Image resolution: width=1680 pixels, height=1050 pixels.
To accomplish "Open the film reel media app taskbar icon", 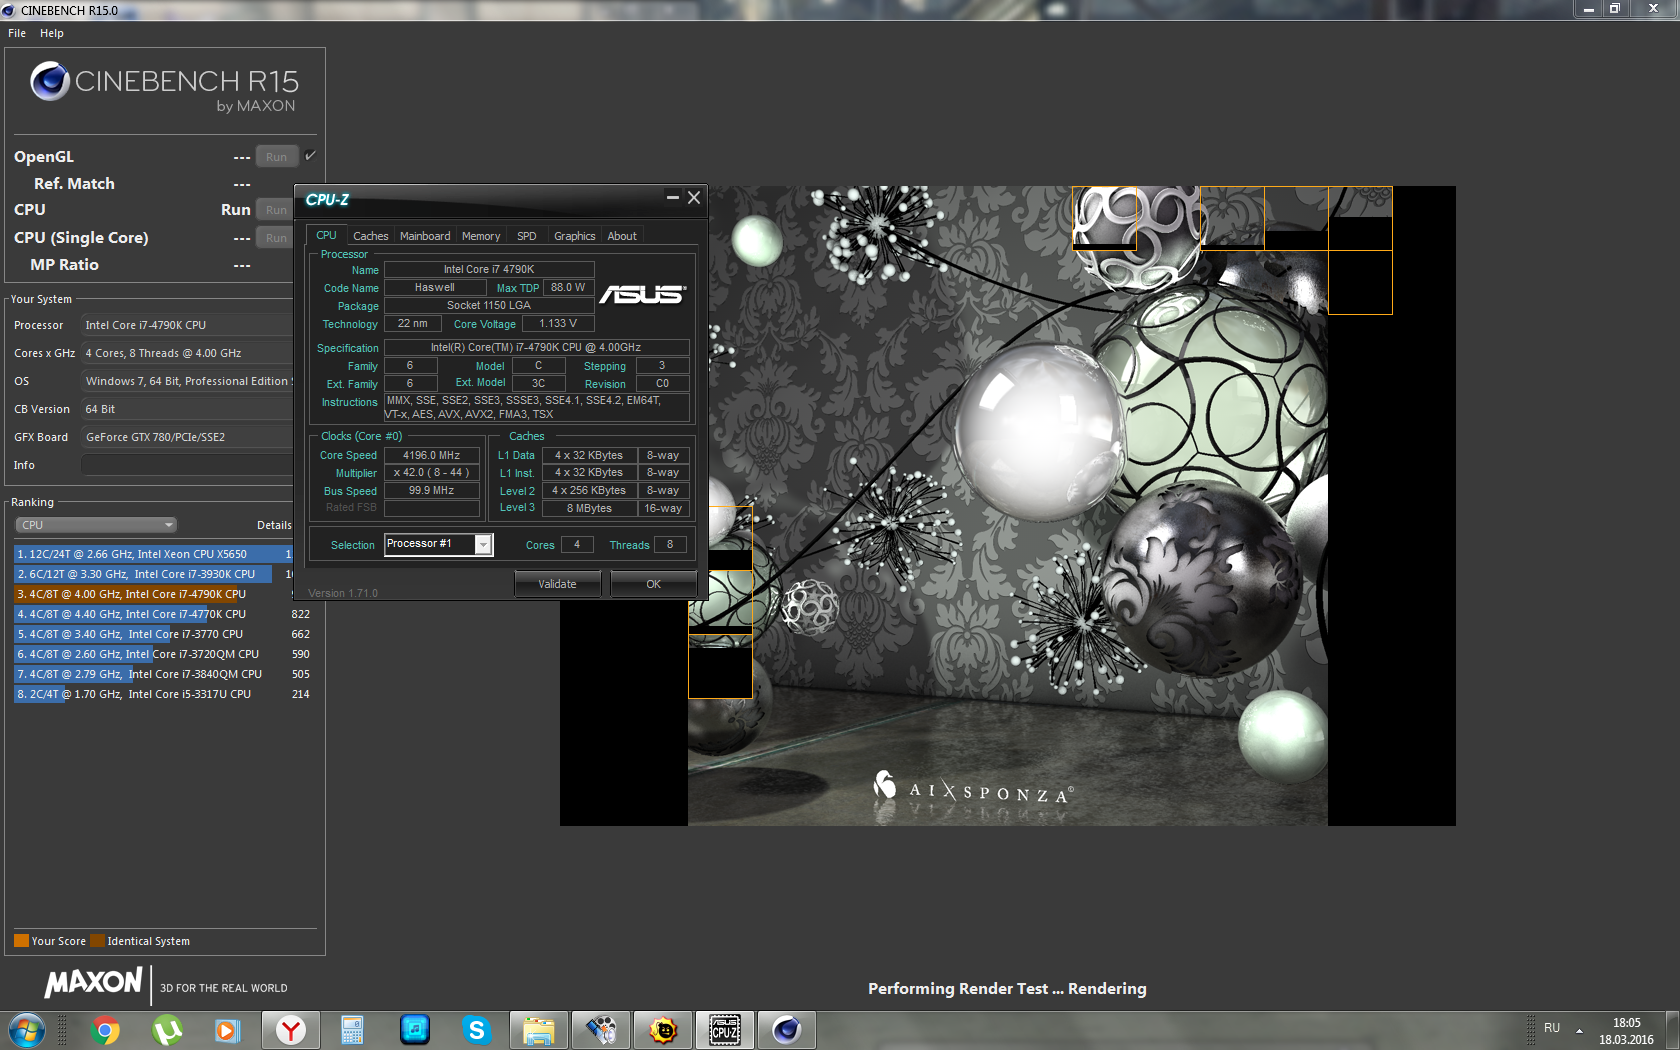I will [601, 1030].
